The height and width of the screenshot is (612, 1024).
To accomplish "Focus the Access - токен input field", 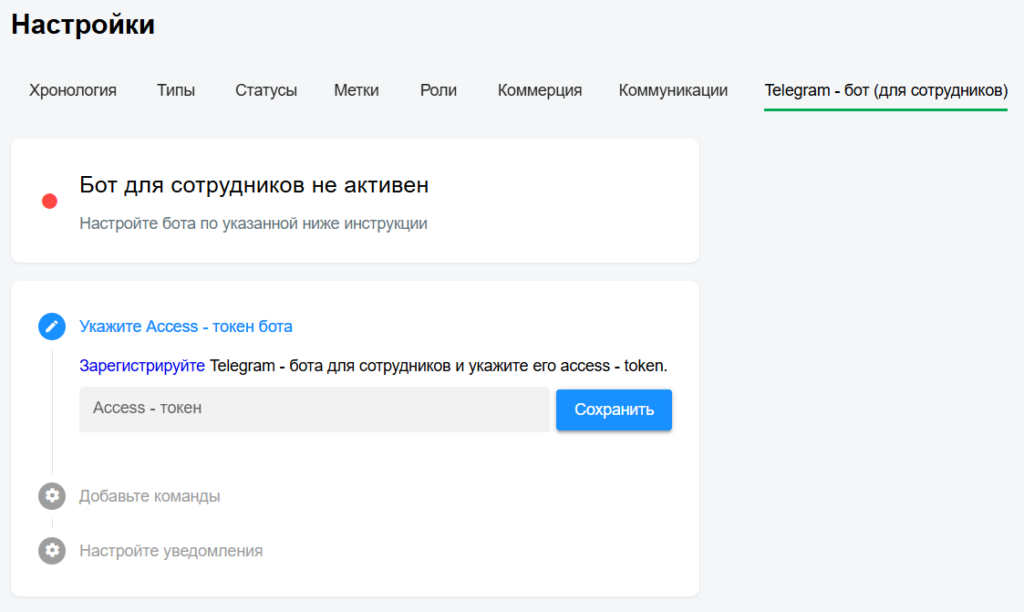I will pyautogui.click(x=314, y=409).
